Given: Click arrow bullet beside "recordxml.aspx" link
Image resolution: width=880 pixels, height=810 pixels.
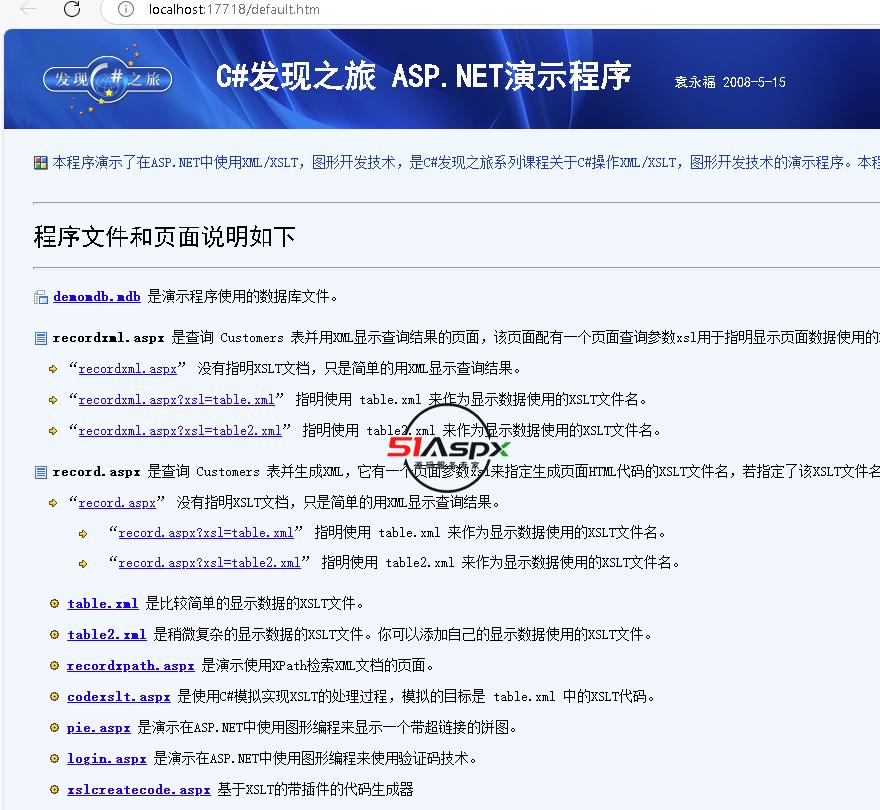Looking at the screenshot, I should click(53, 369).
